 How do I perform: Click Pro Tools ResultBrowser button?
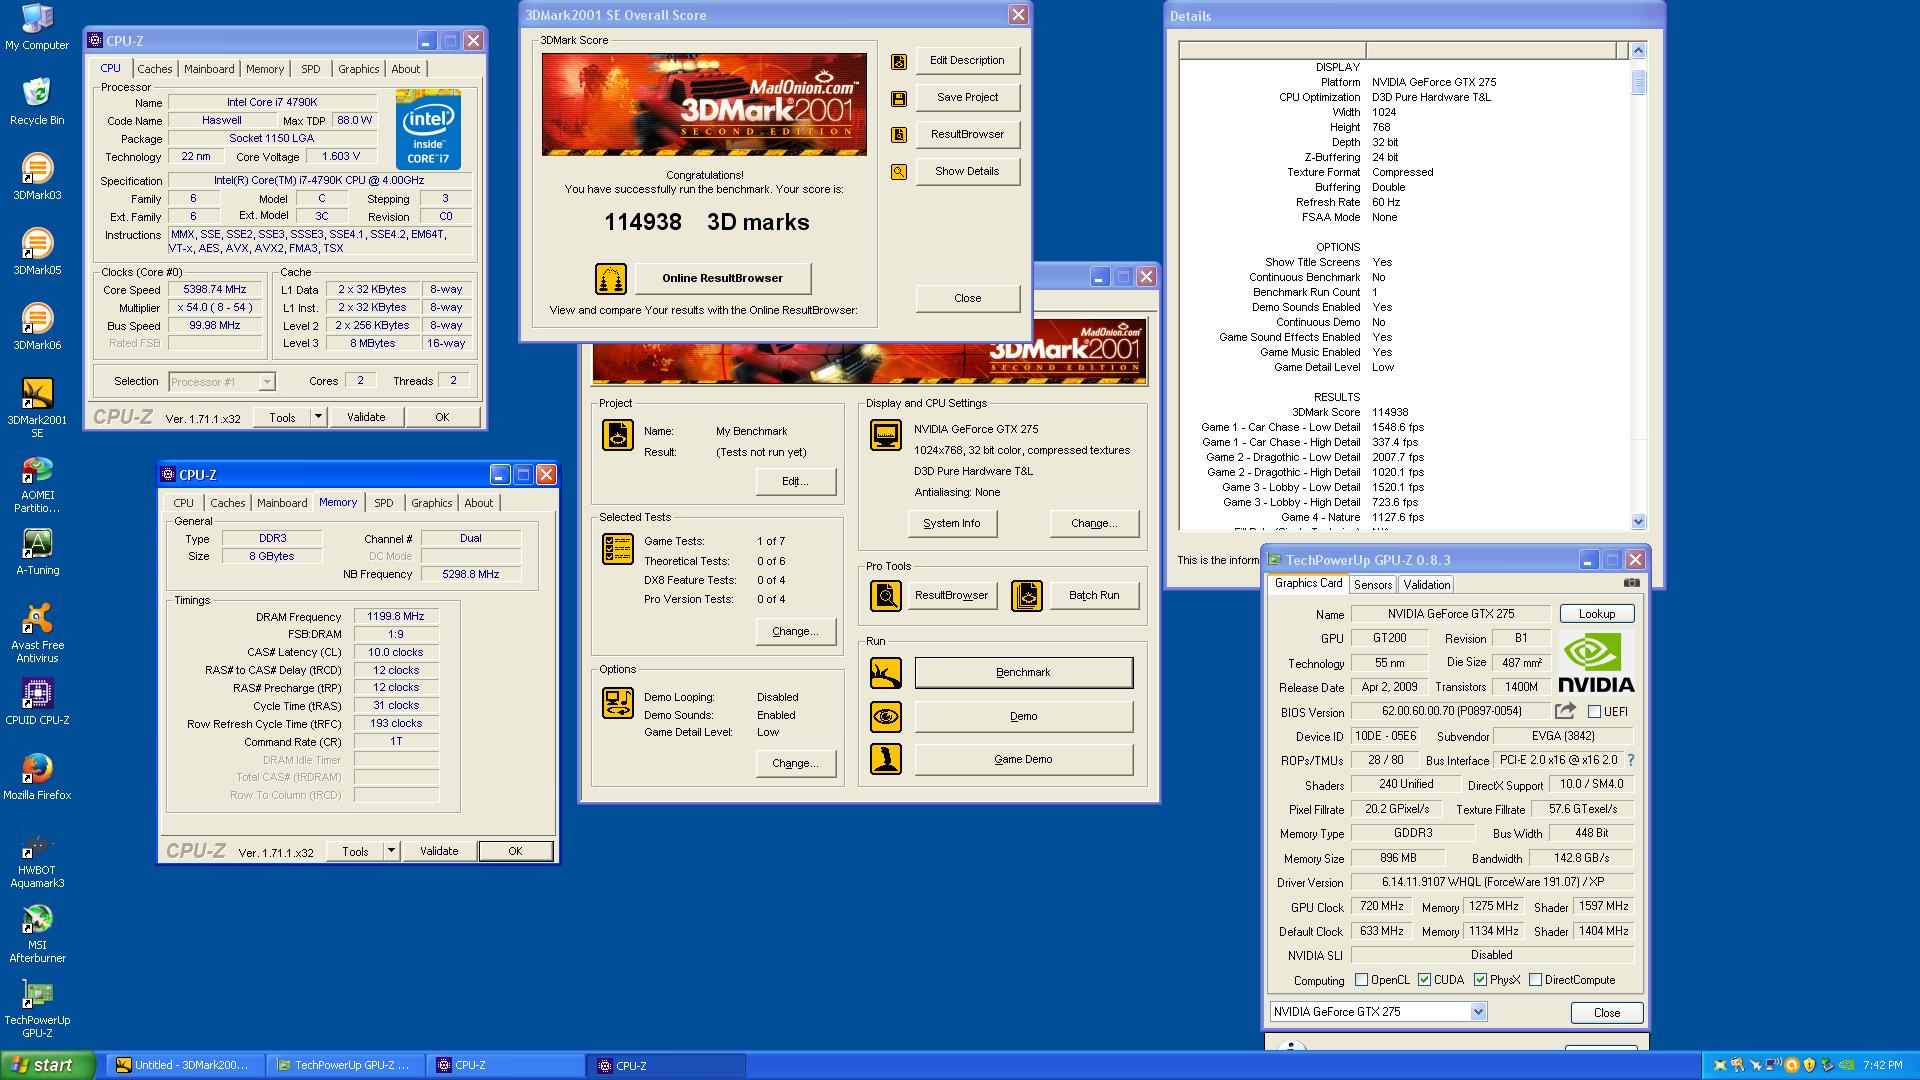pyautogui.click(x=951, y=596)
